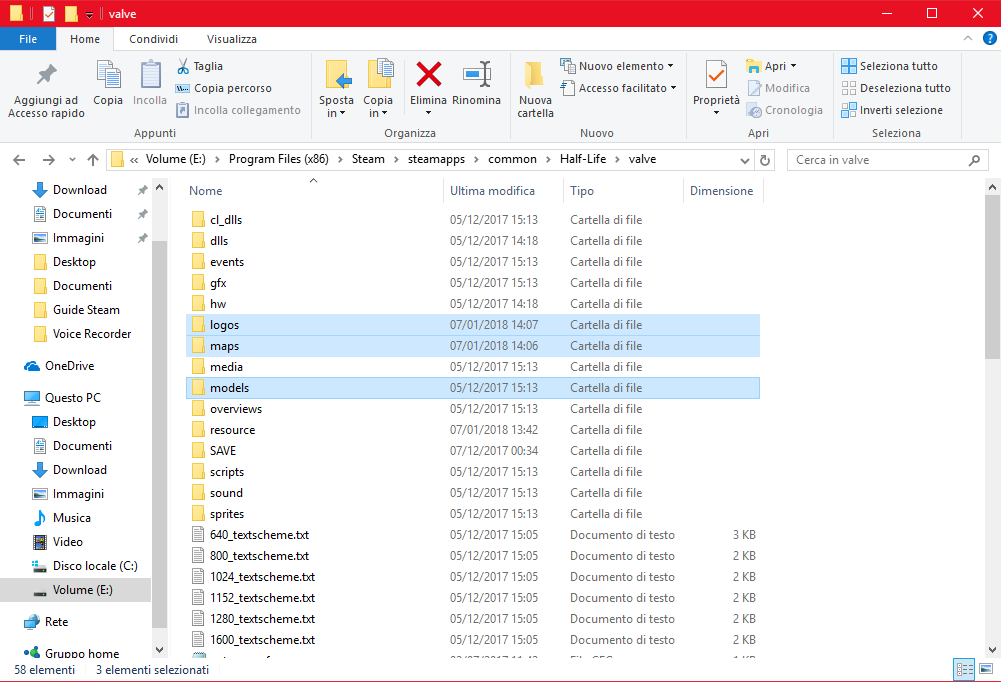Open Rete in the navigation pane
The width and height of the screenshot is (1001, 682).
(x=56, y=622)
